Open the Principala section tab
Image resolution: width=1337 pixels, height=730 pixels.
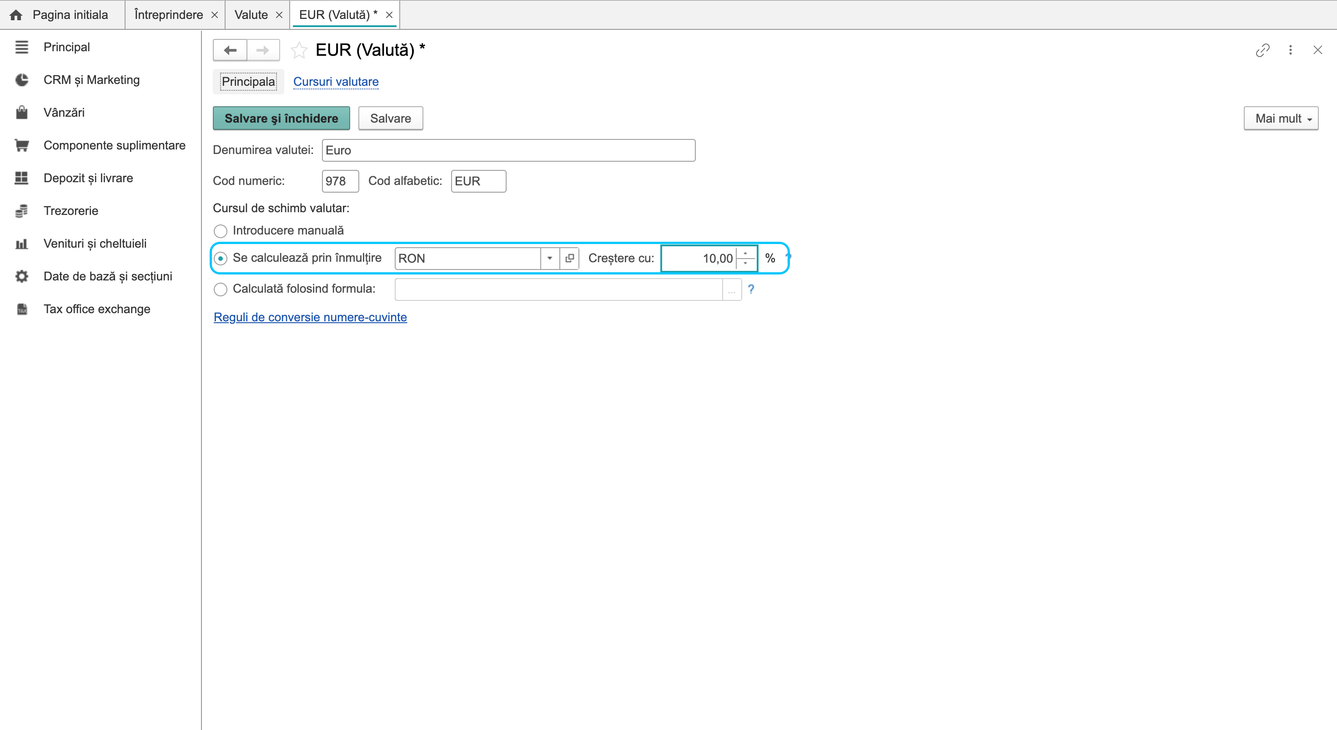(248, 82)
